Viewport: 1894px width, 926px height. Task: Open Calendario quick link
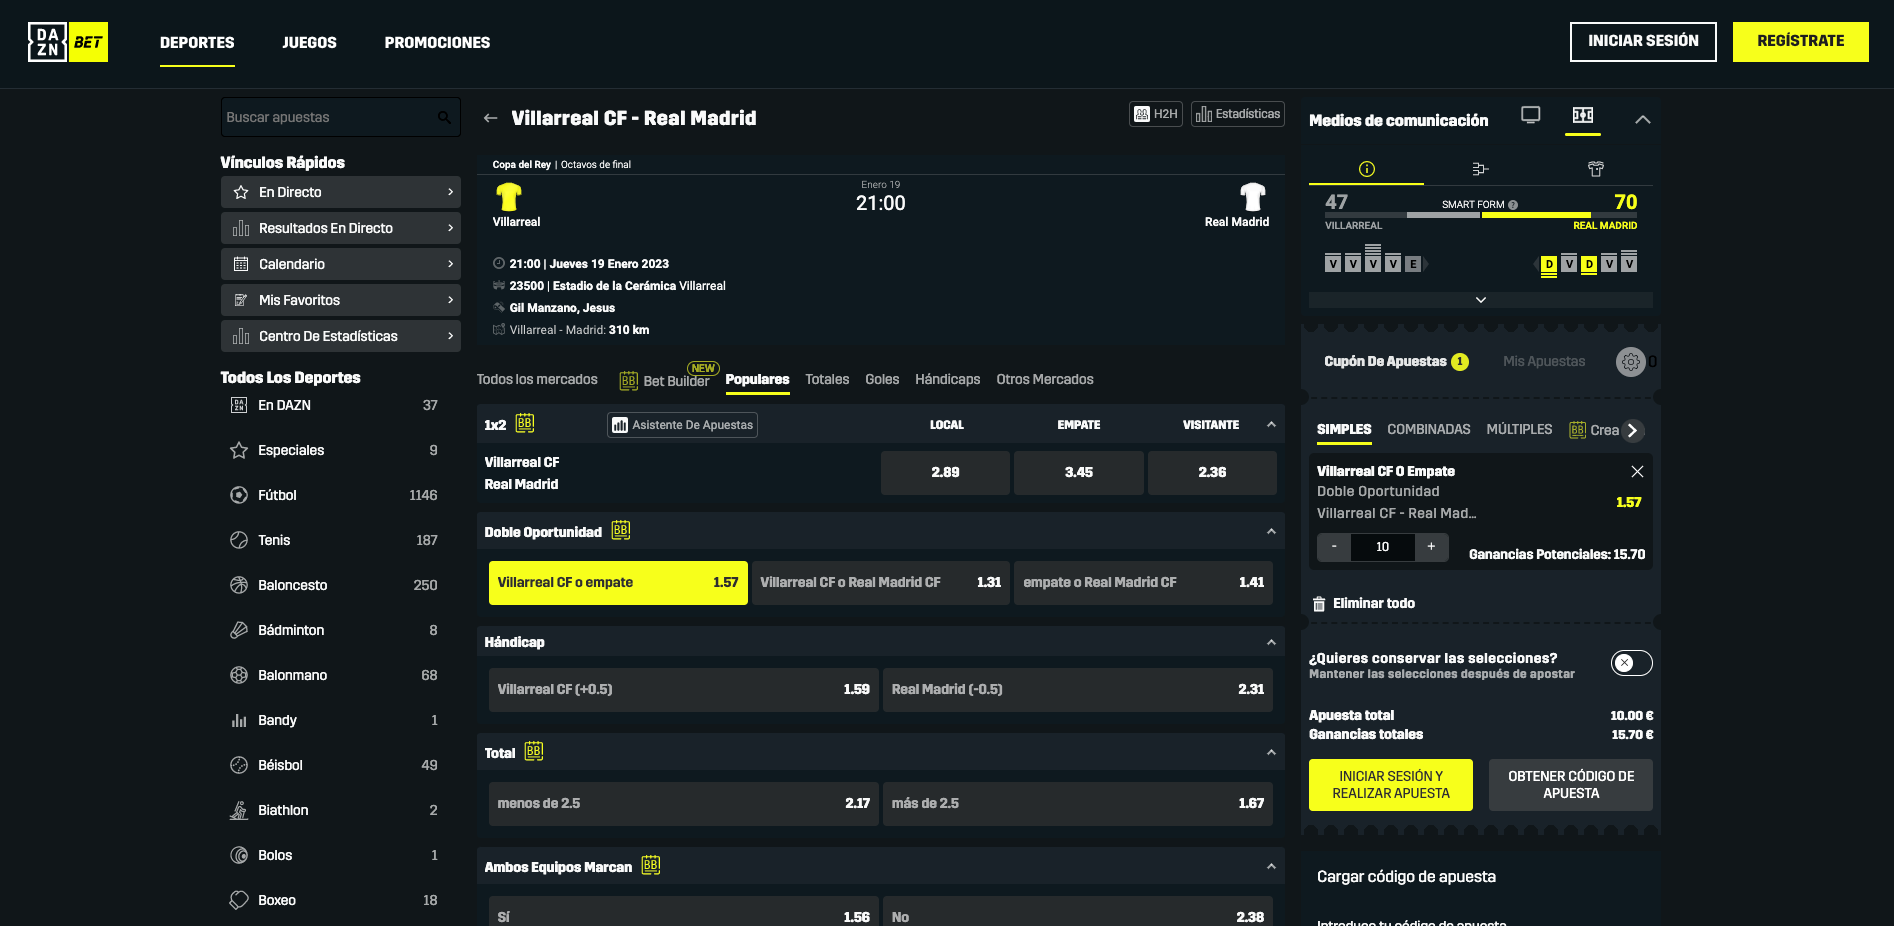tap(341, 264)
